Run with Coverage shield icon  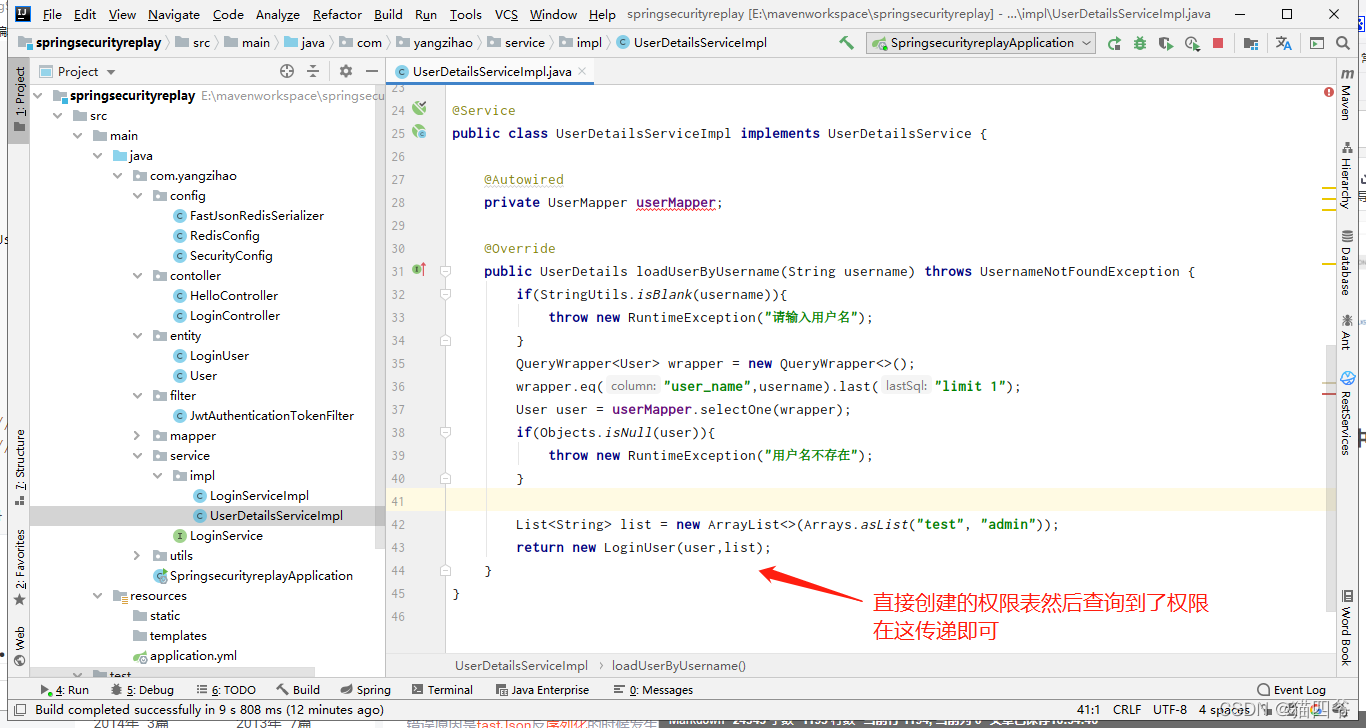[1166, 43]
